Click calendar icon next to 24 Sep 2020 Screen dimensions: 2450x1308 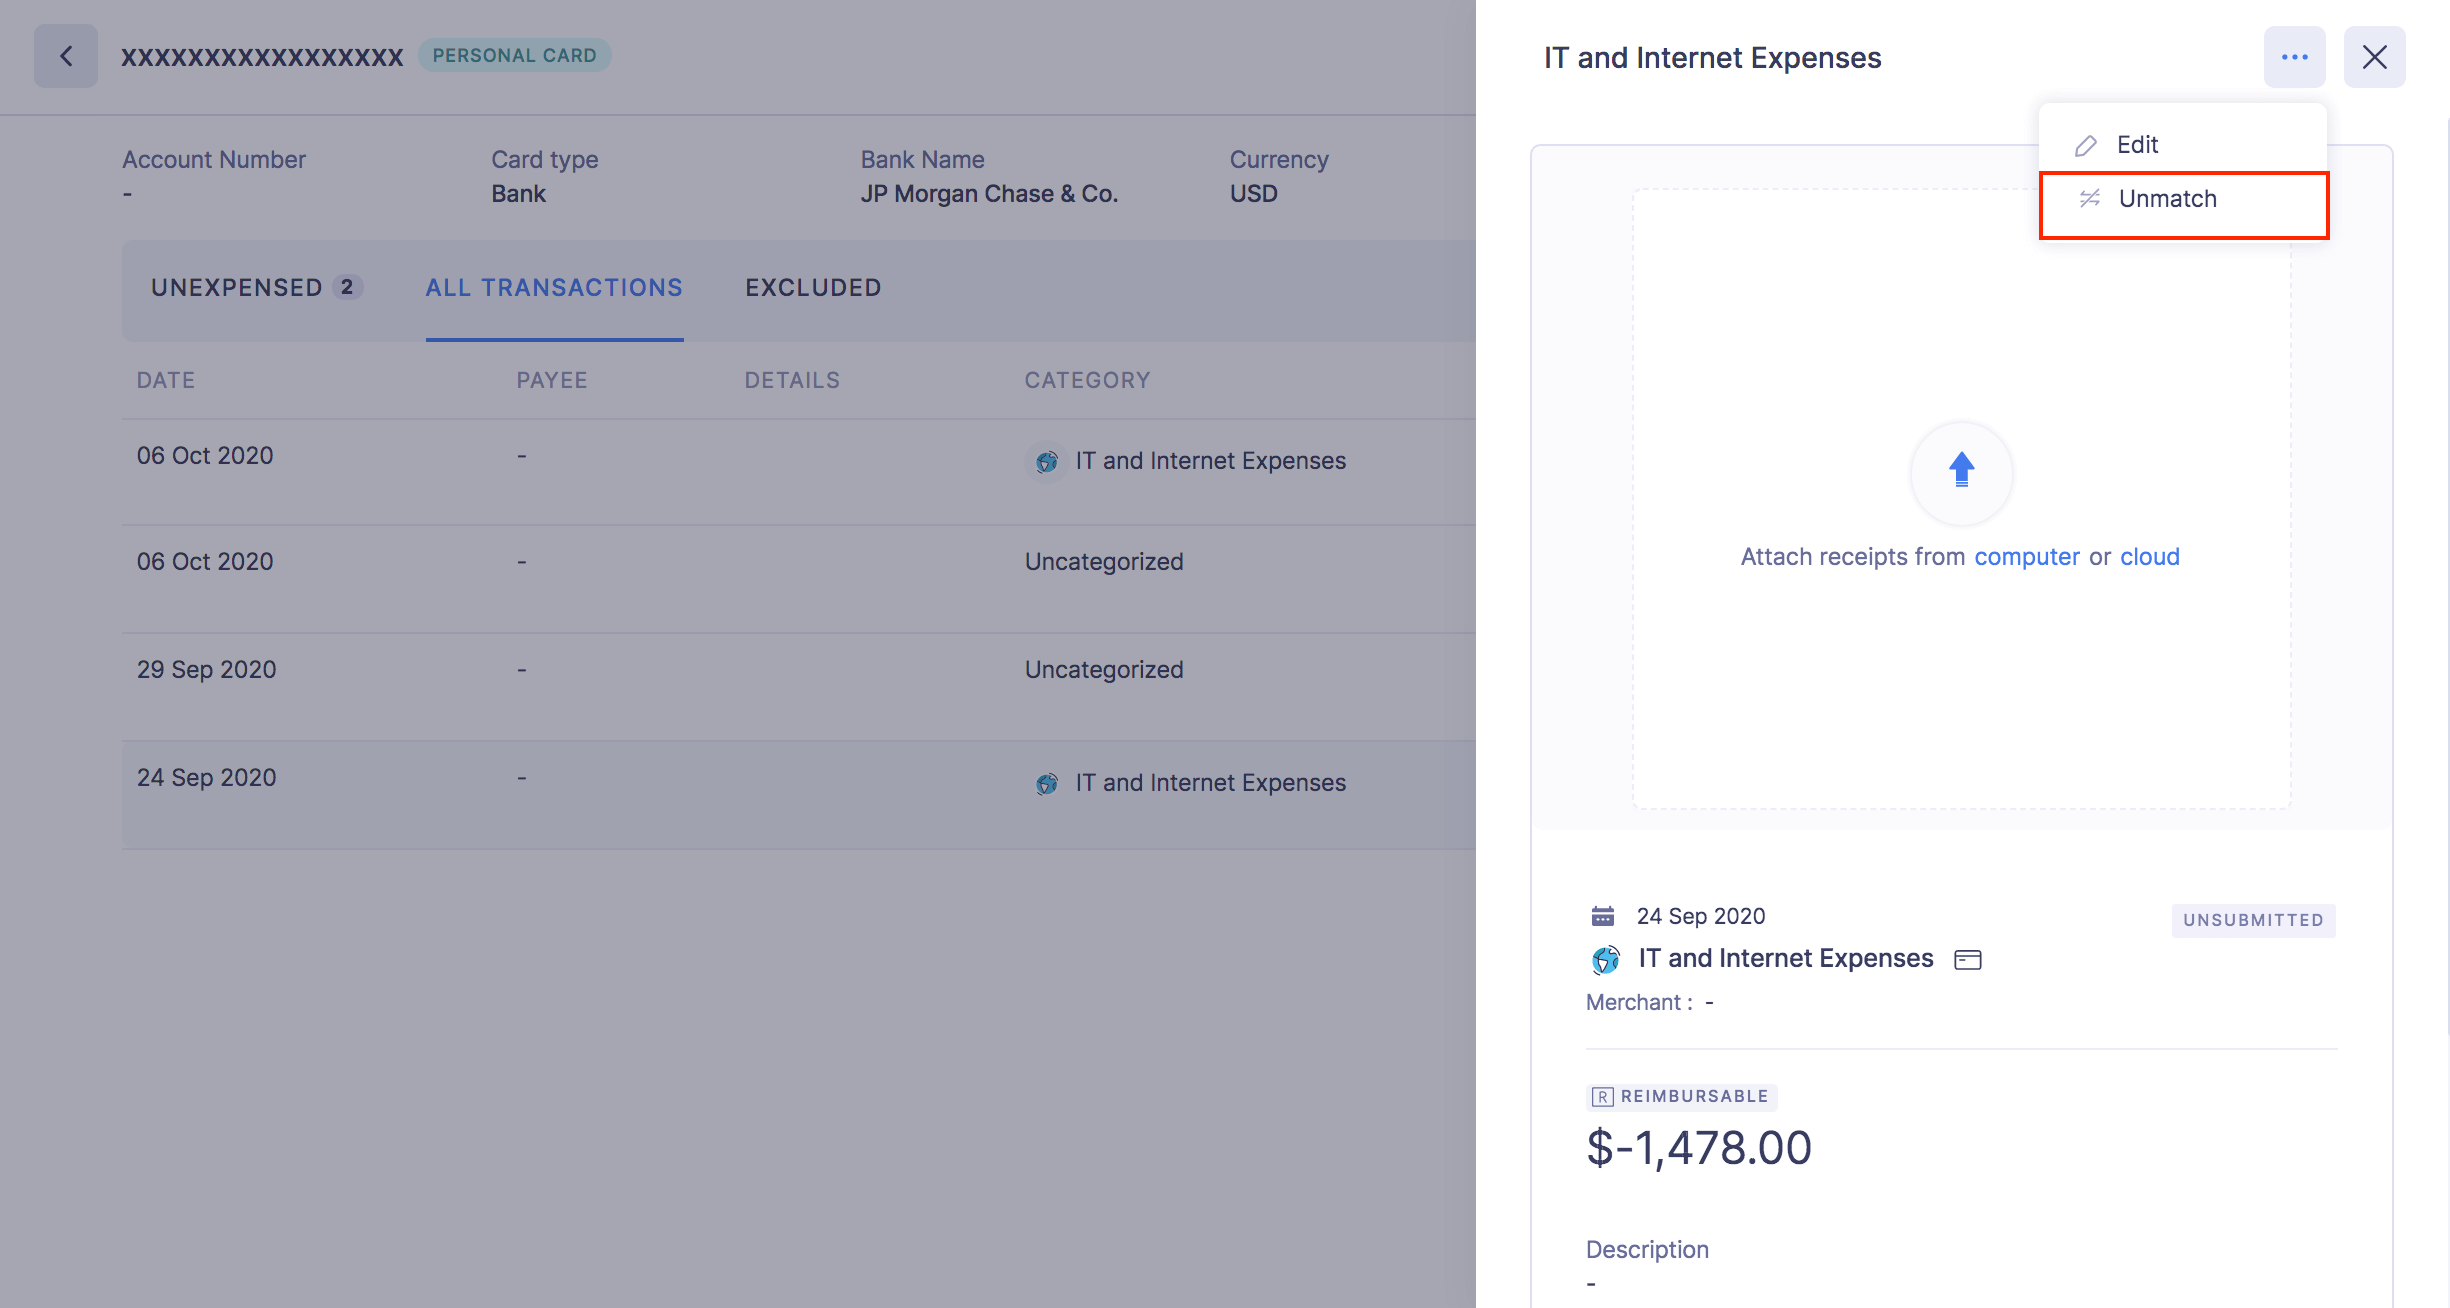point(1602,916)
